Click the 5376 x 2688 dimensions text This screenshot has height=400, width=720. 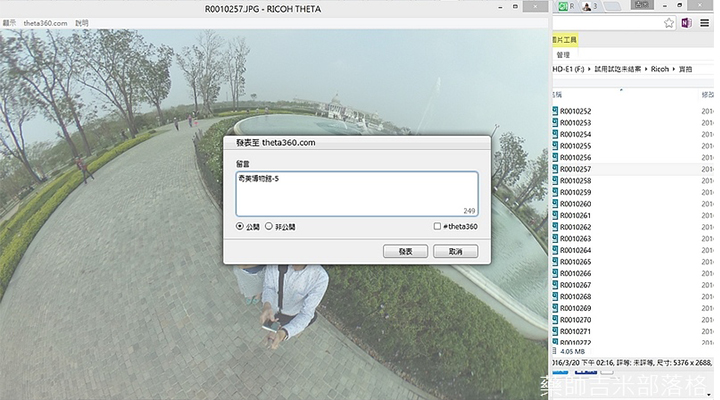point(692,363)
